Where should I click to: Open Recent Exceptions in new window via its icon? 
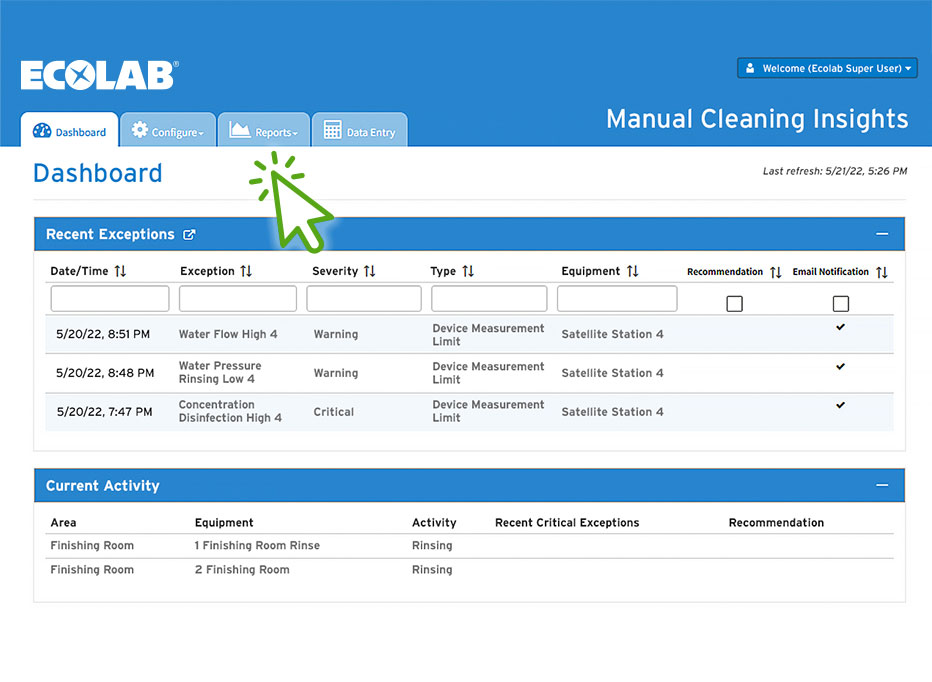point(190,234)
